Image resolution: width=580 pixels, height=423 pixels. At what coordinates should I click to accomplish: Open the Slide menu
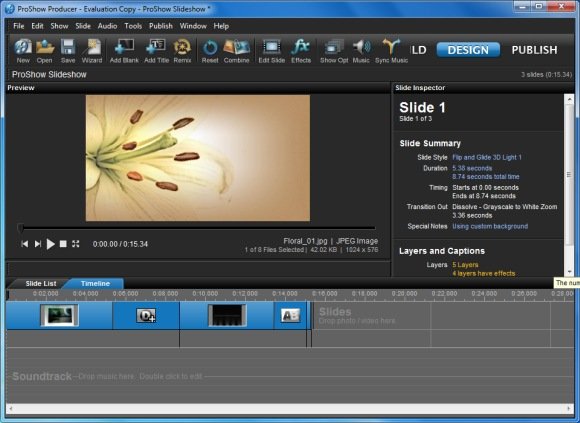[x=83, y=26]
